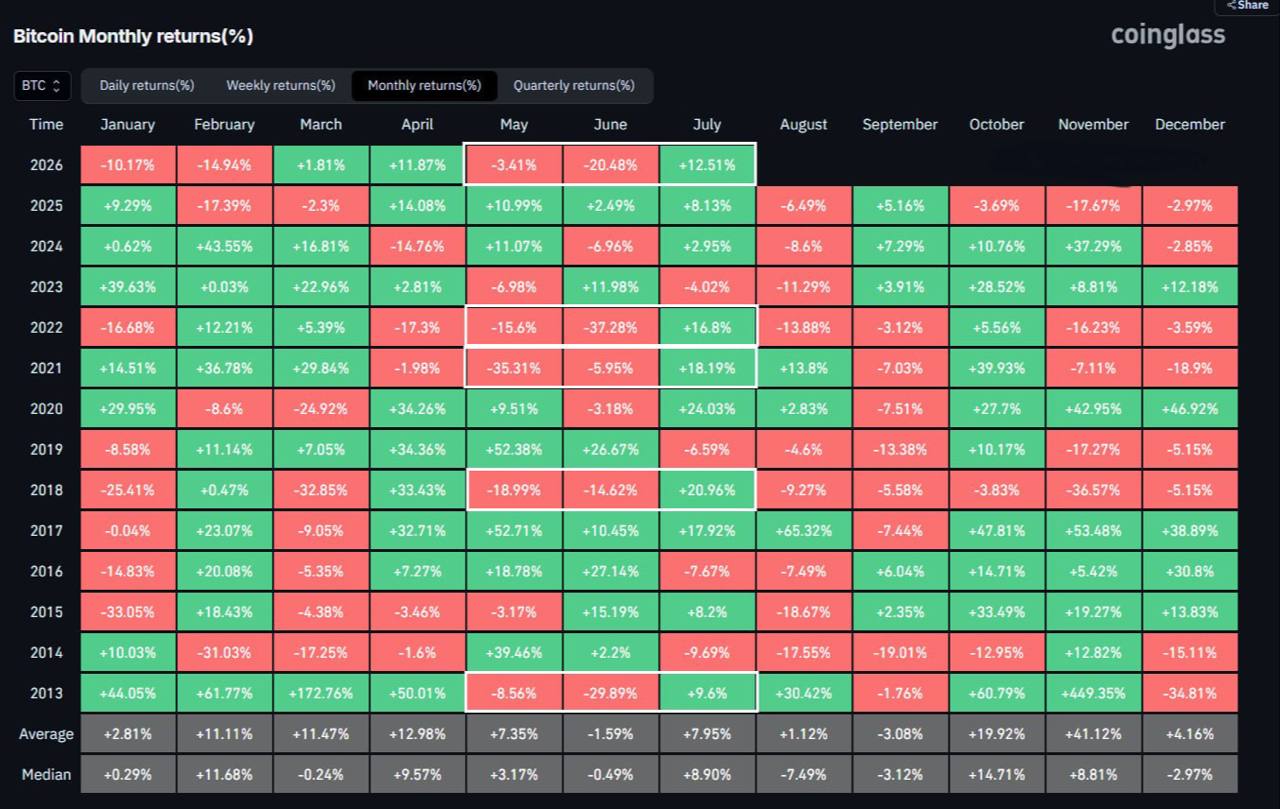Select the 2026 July +12.51% cell
Screen dimensions: 1280x809
tap(707, 165)
